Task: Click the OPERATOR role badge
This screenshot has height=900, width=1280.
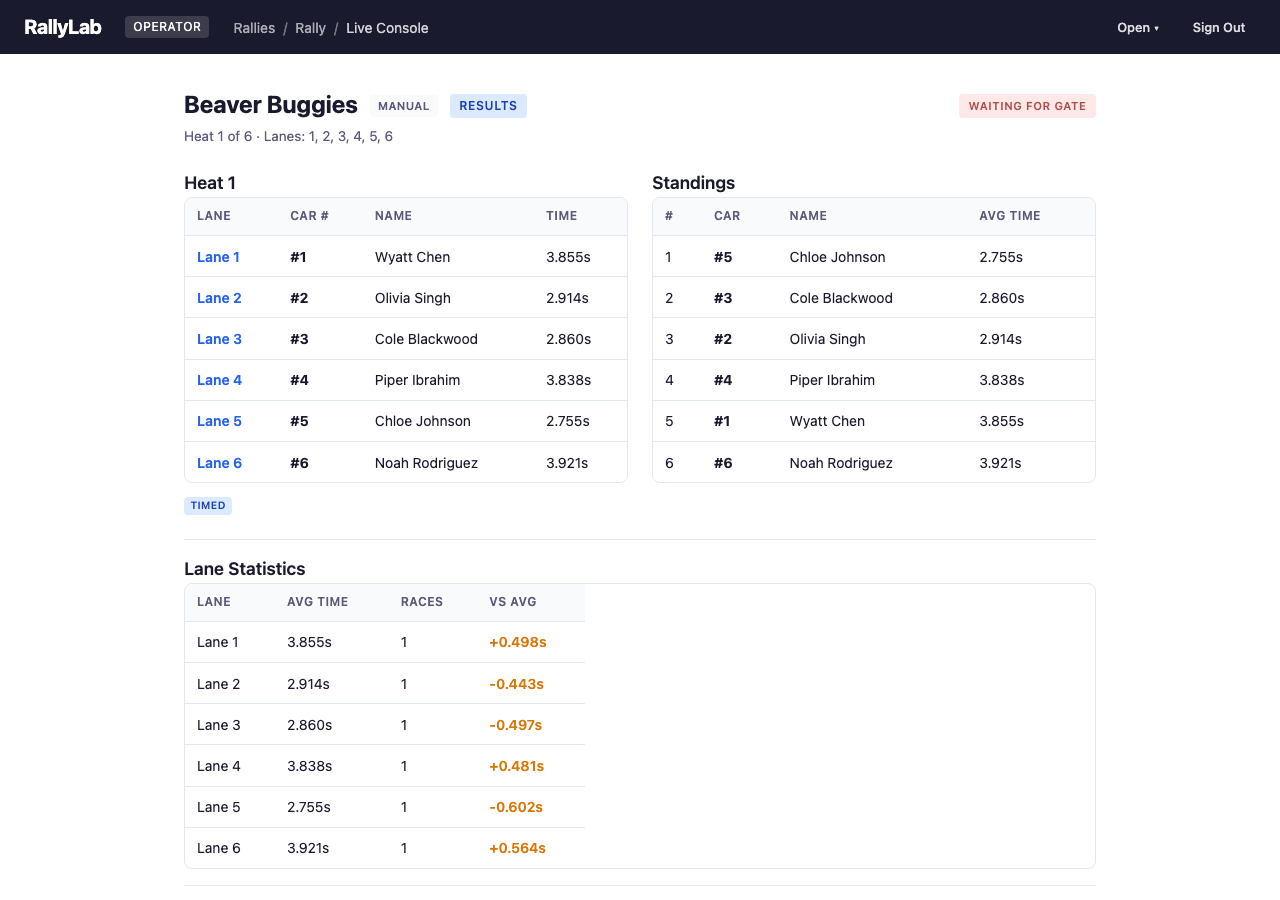Action: click(166, 26)
